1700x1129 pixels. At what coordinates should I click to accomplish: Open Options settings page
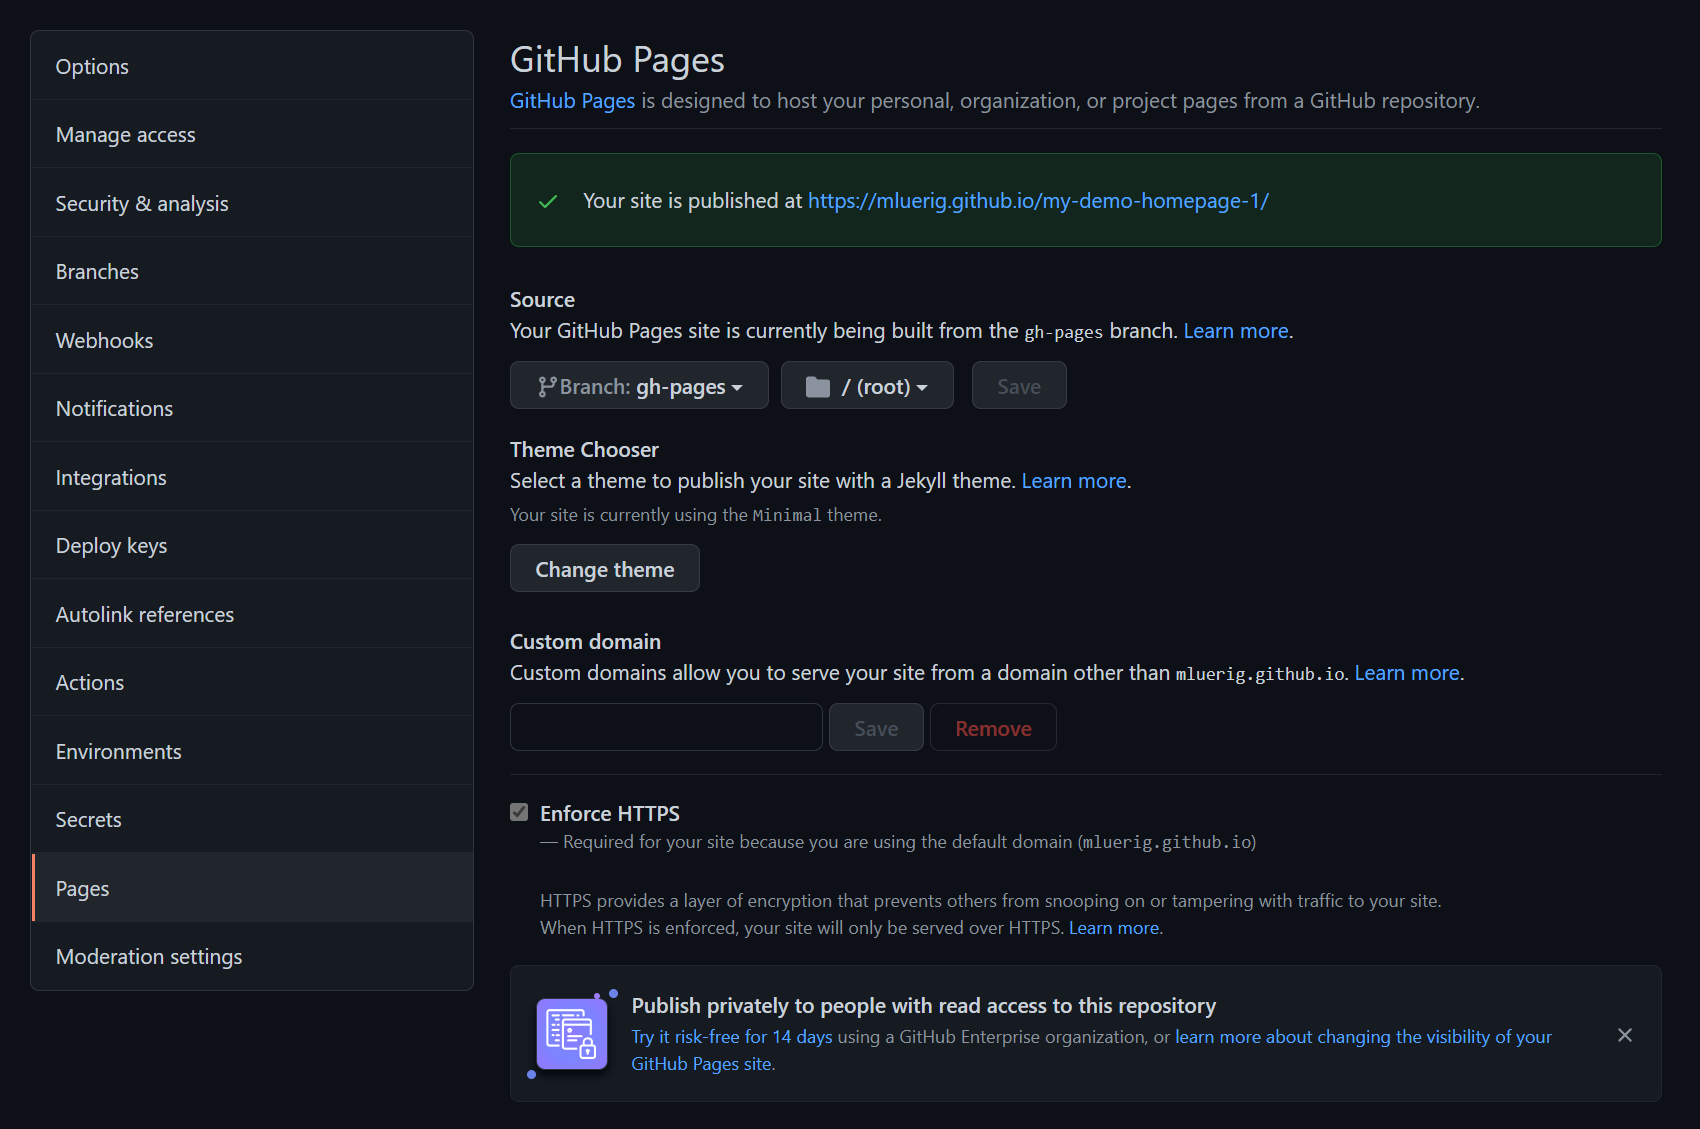[x=252, y=66]
